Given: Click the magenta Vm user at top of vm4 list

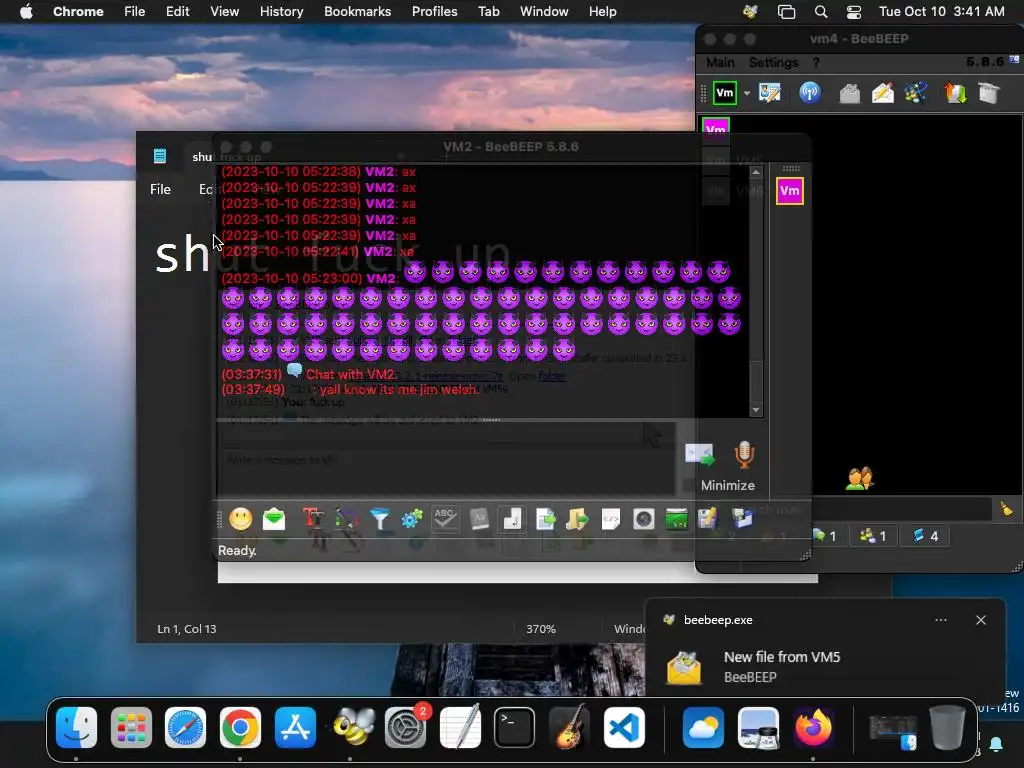Looking at the screenshot, I should pyautogui.click(x=716, y=128).
